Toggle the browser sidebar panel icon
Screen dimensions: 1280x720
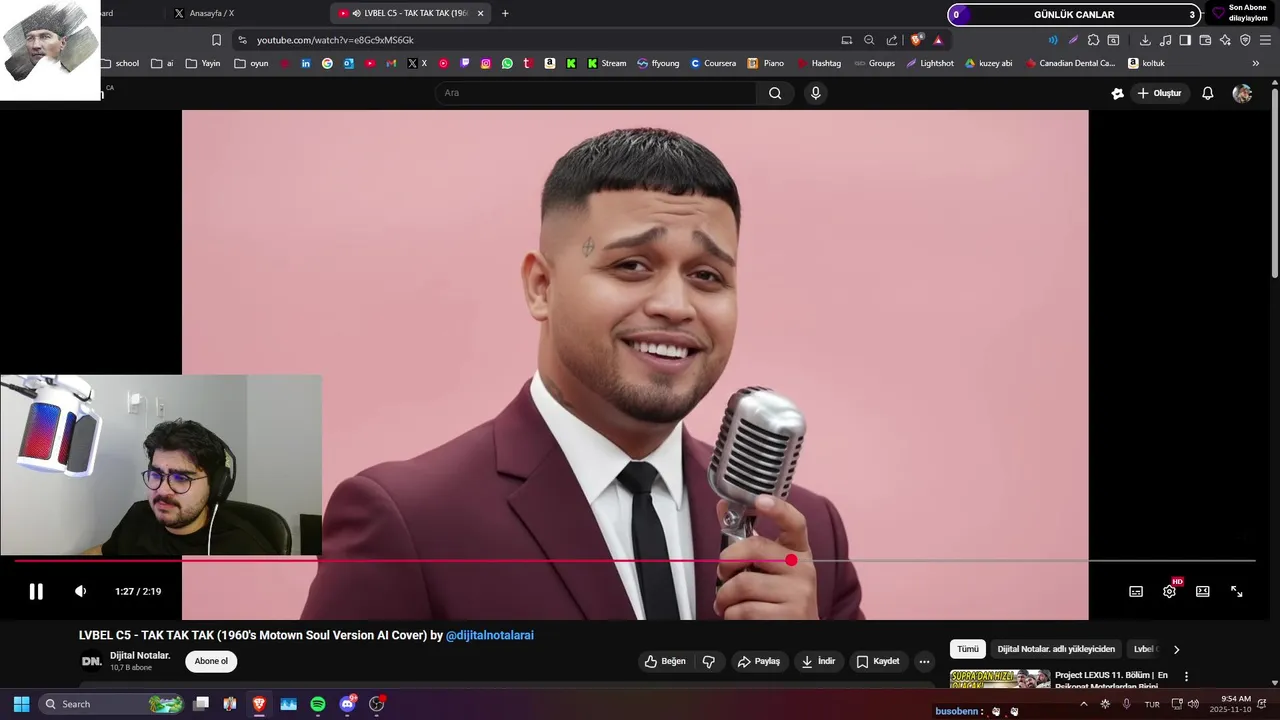point(1185,40)
